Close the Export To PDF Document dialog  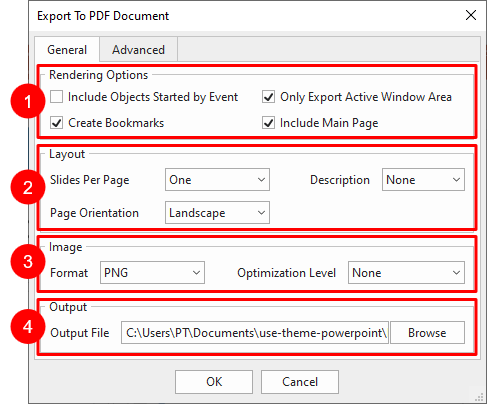[x=471, y=15]
